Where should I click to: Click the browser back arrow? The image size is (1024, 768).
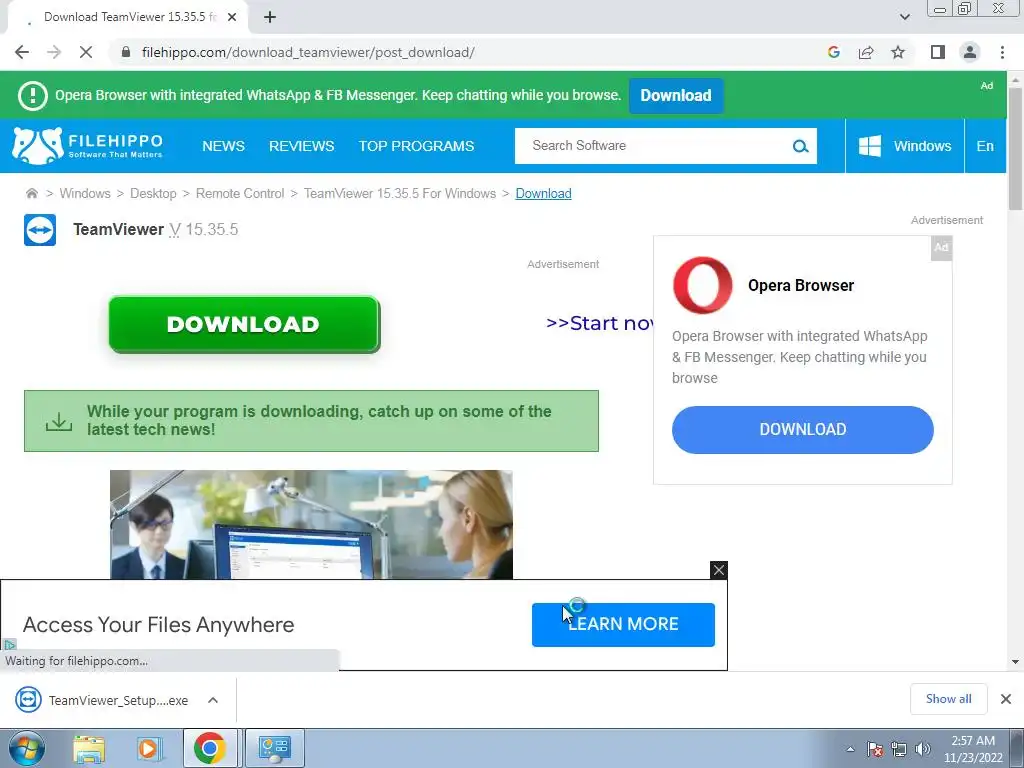(x=22, y=52)
